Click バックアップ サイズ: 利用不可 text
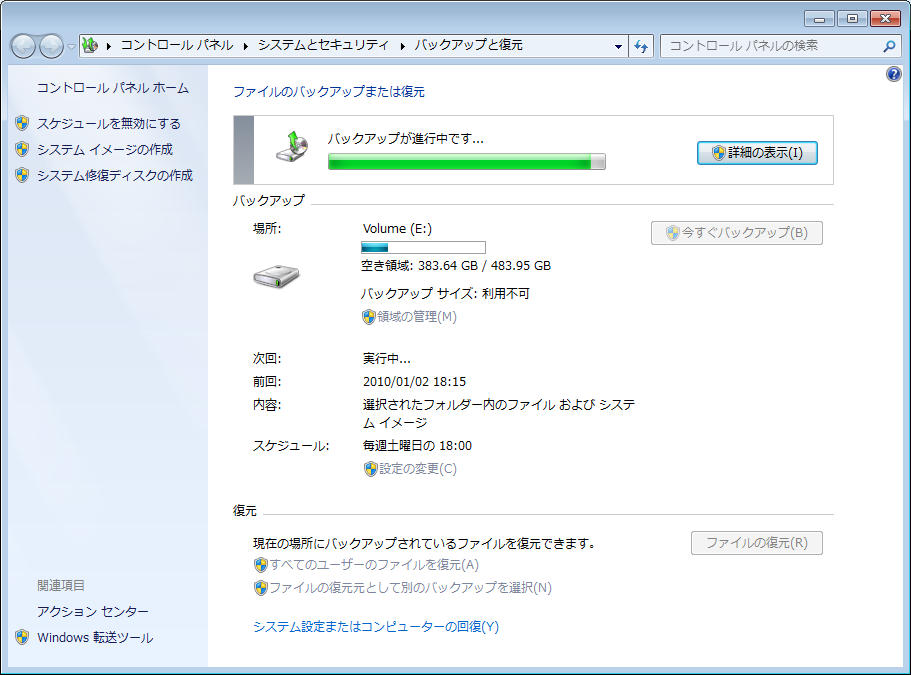911x675 pixels. point(445,293)
